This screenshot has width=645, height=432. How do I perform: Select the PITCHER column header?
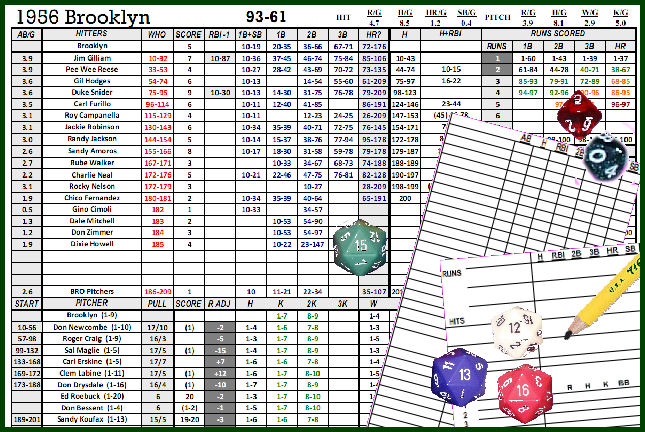93,302
